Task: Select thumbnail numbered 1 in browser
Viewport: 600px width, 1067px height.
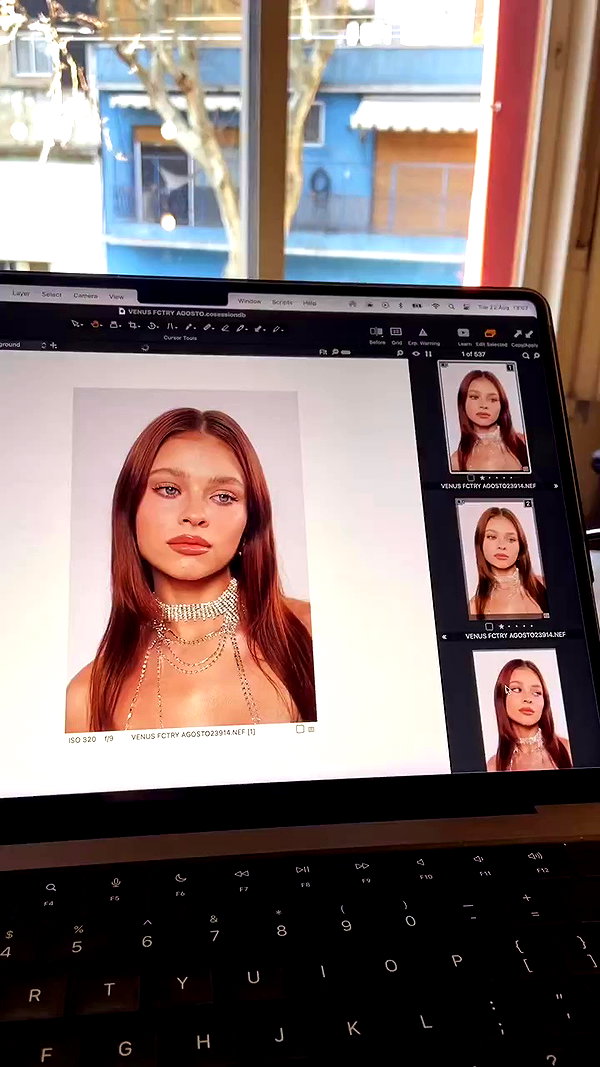Action: (484, 417)
